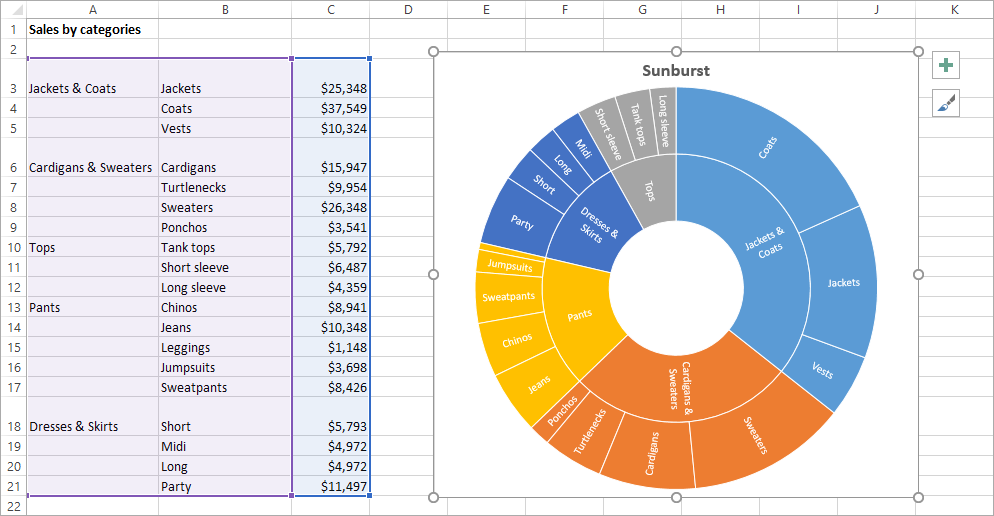Screen dimensions: 994x516
Task: Click the cell containing $37,549
Action: tap(331, 108)
